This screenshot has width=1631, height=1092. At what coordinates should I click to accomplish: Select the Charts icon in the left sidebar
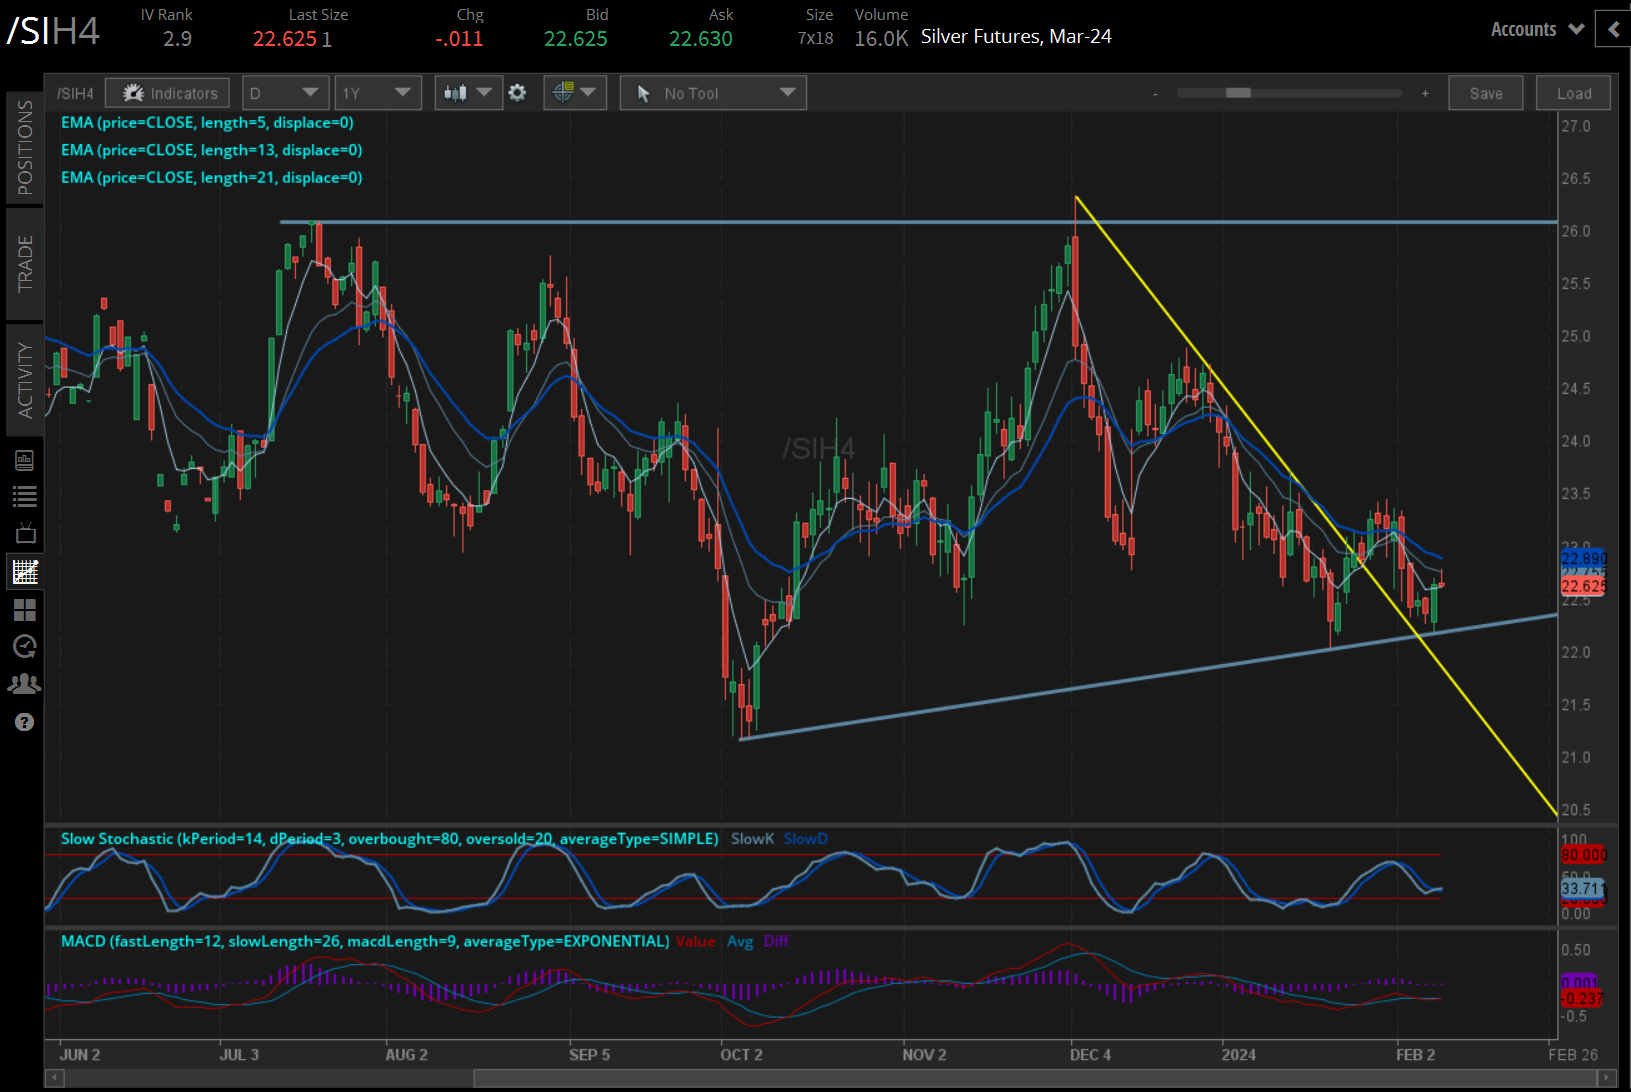coord(25,571)
